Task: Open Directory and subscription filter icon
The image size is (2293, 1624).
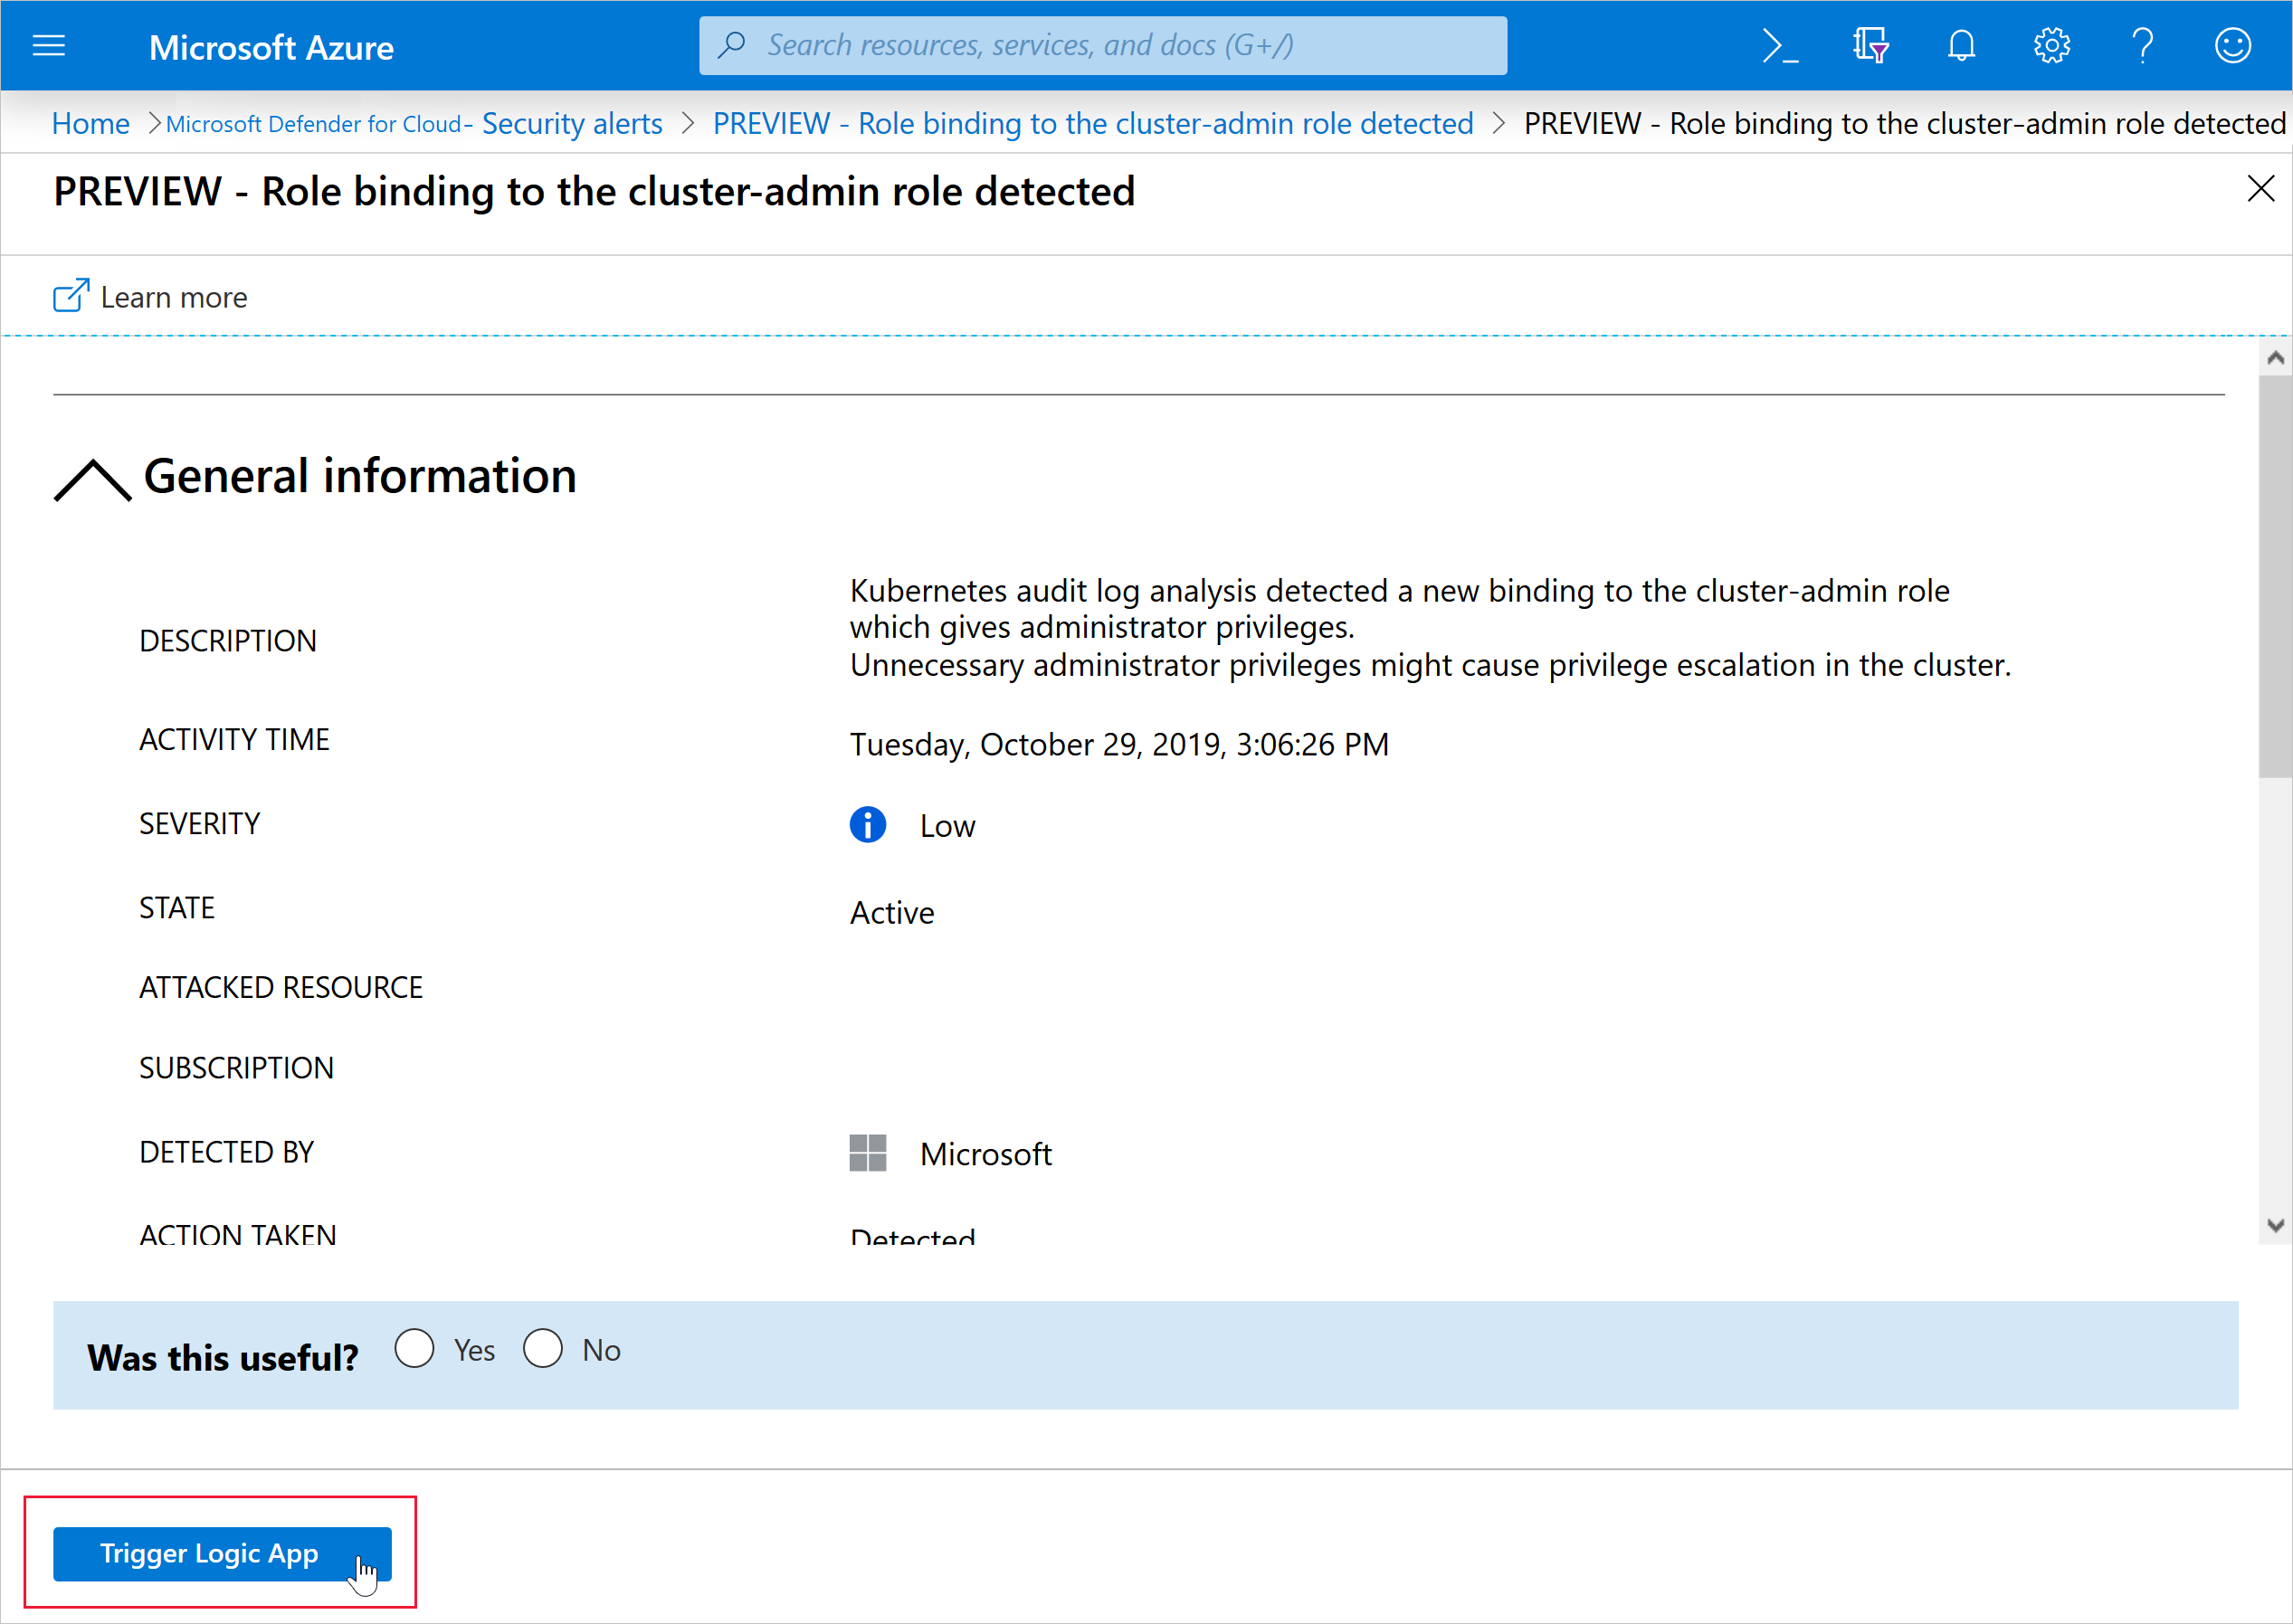Action: 1869,46
